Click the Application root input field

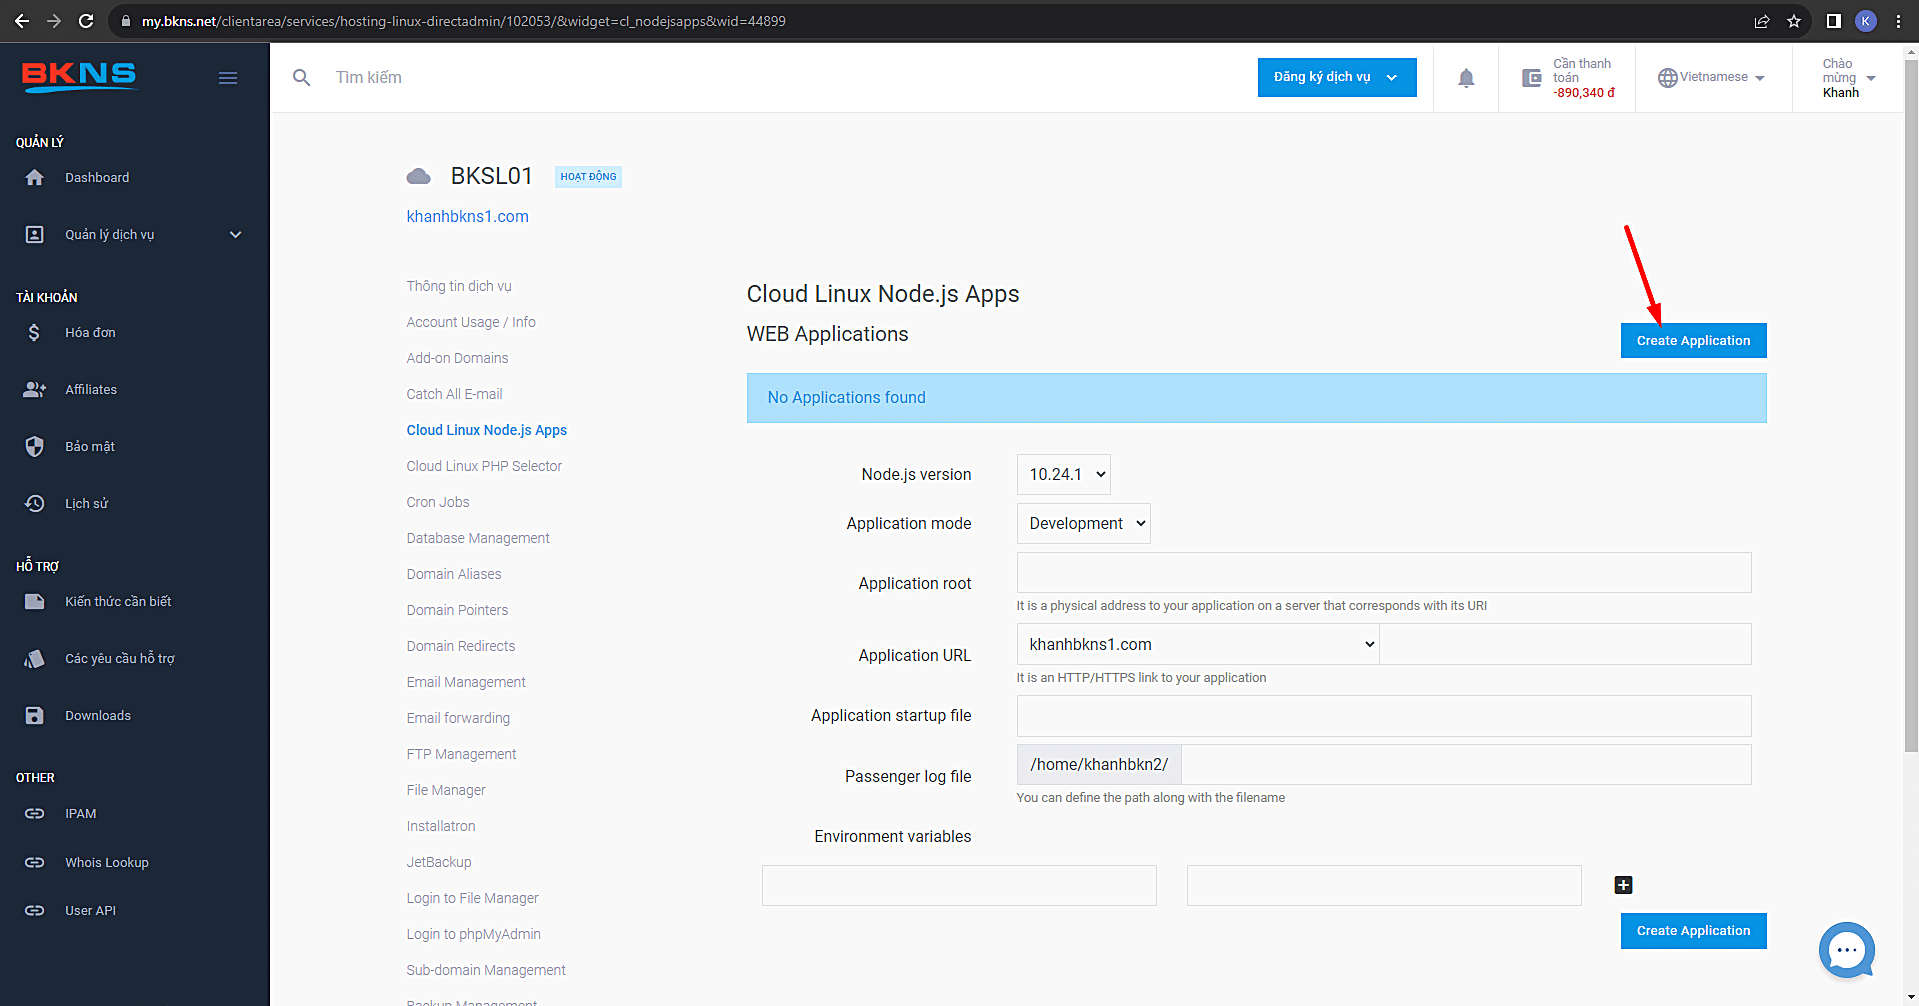1384,573
